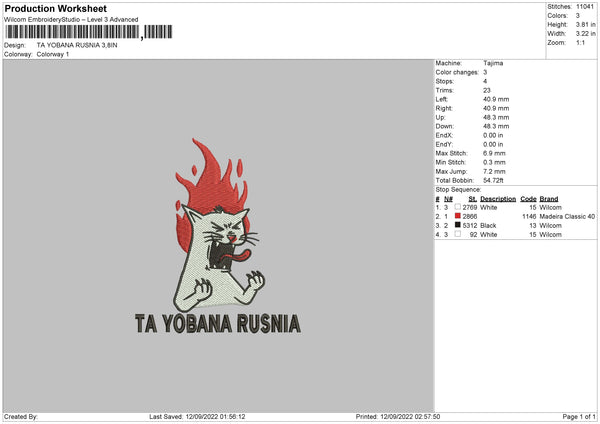
Task: Click the Zoom value 1:1
Action: (583, 43)
